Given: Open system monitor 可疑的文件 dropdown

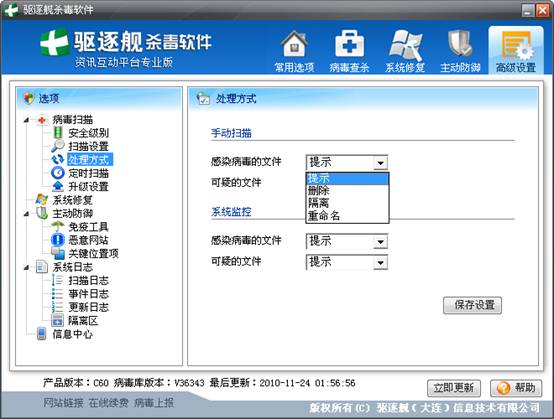Looking at the screenshot, I should point(347,262).
